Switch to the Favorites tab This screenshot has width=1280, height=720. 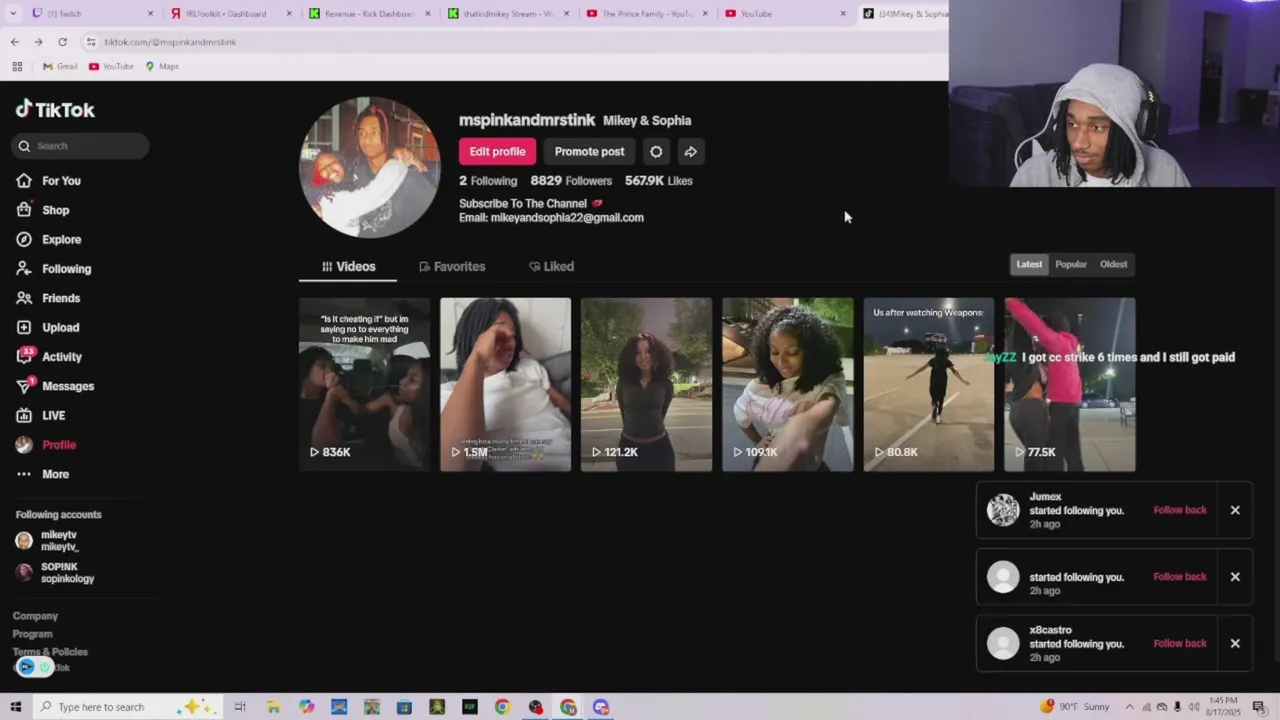pos(452,267)
